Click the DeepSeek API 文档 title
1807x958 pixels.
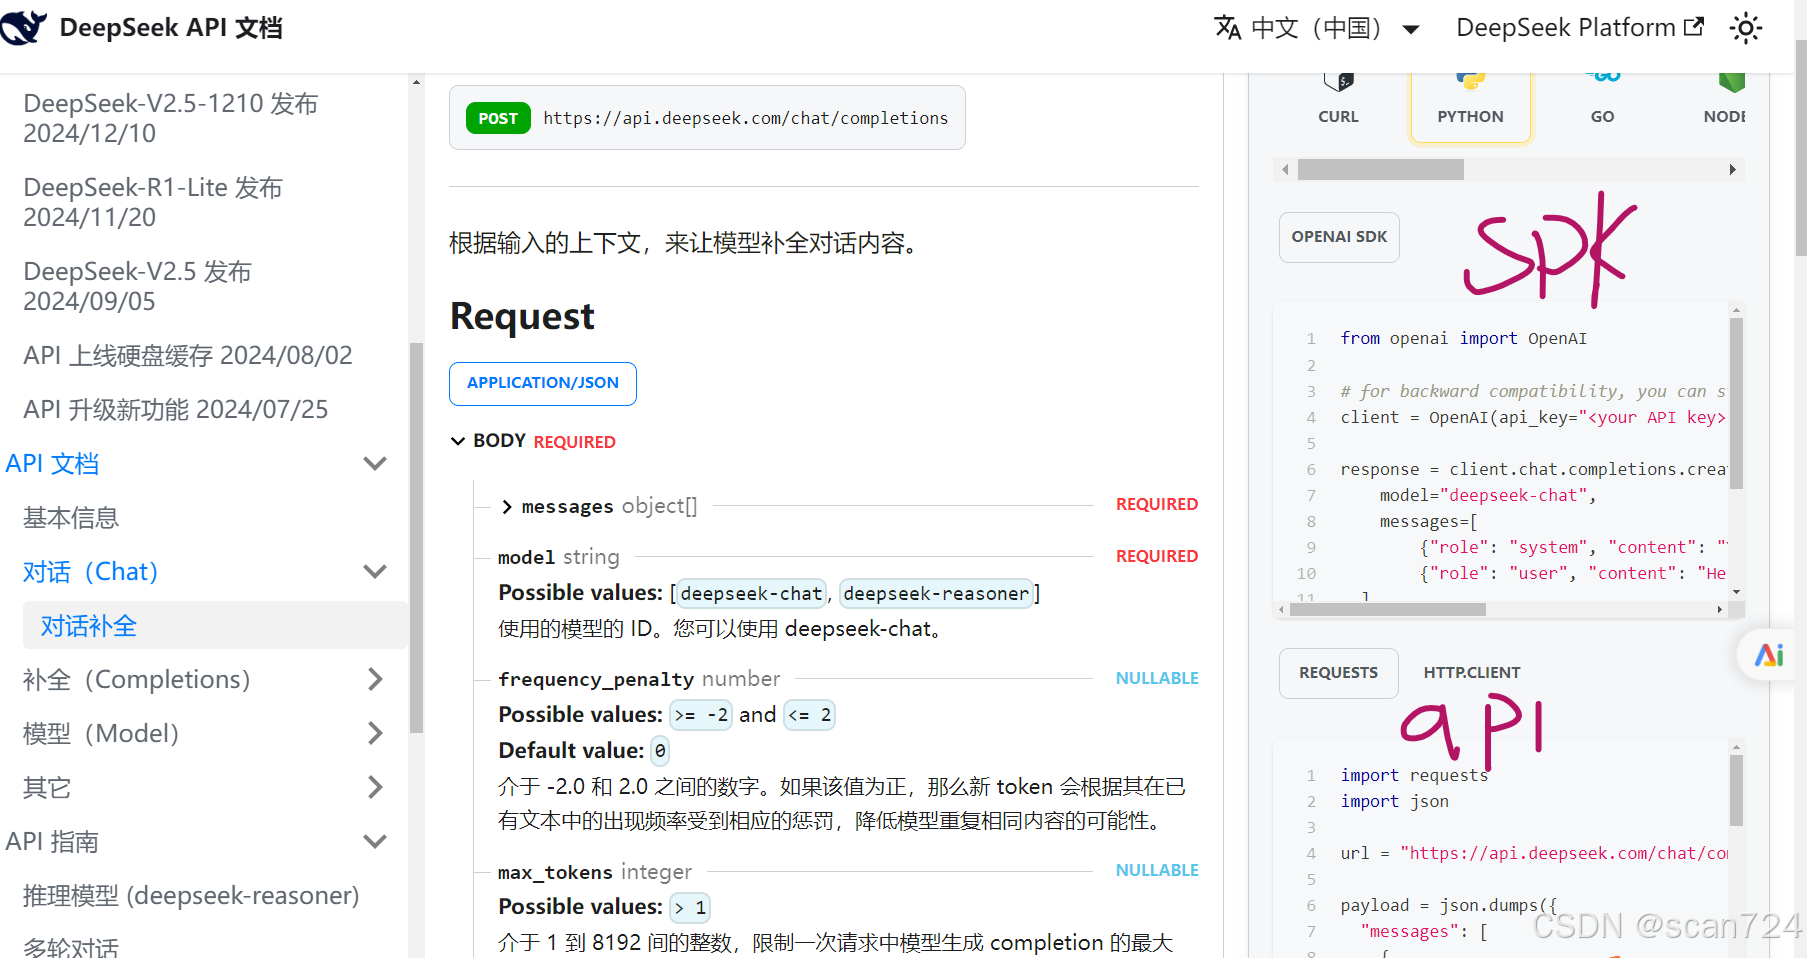click(x=171, y=28)
